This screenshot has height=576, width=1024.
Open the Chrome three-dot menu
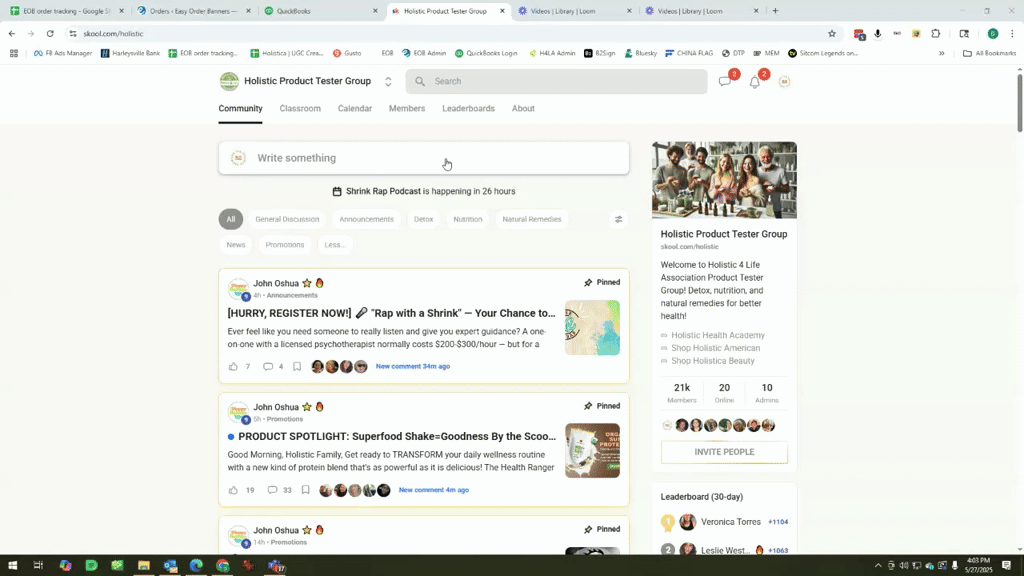(1012, 34)
